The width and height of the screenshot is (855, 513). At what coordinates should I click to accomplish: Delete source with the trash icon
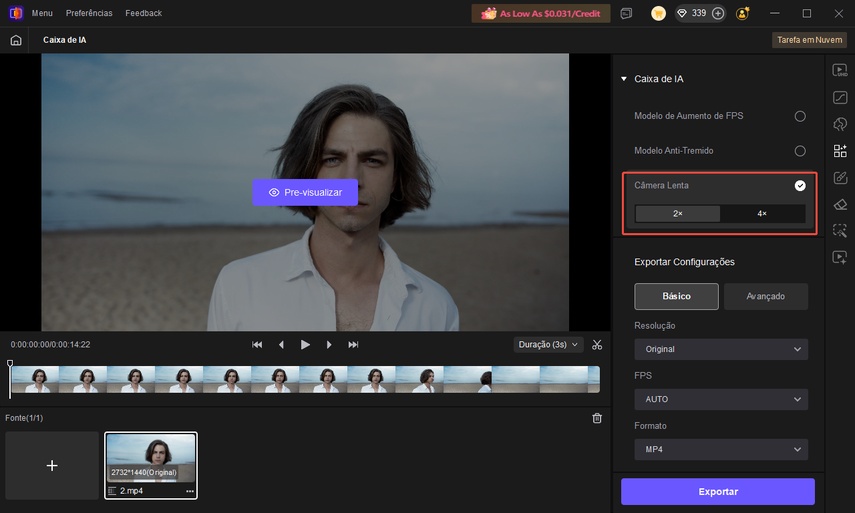coord(597,418)
